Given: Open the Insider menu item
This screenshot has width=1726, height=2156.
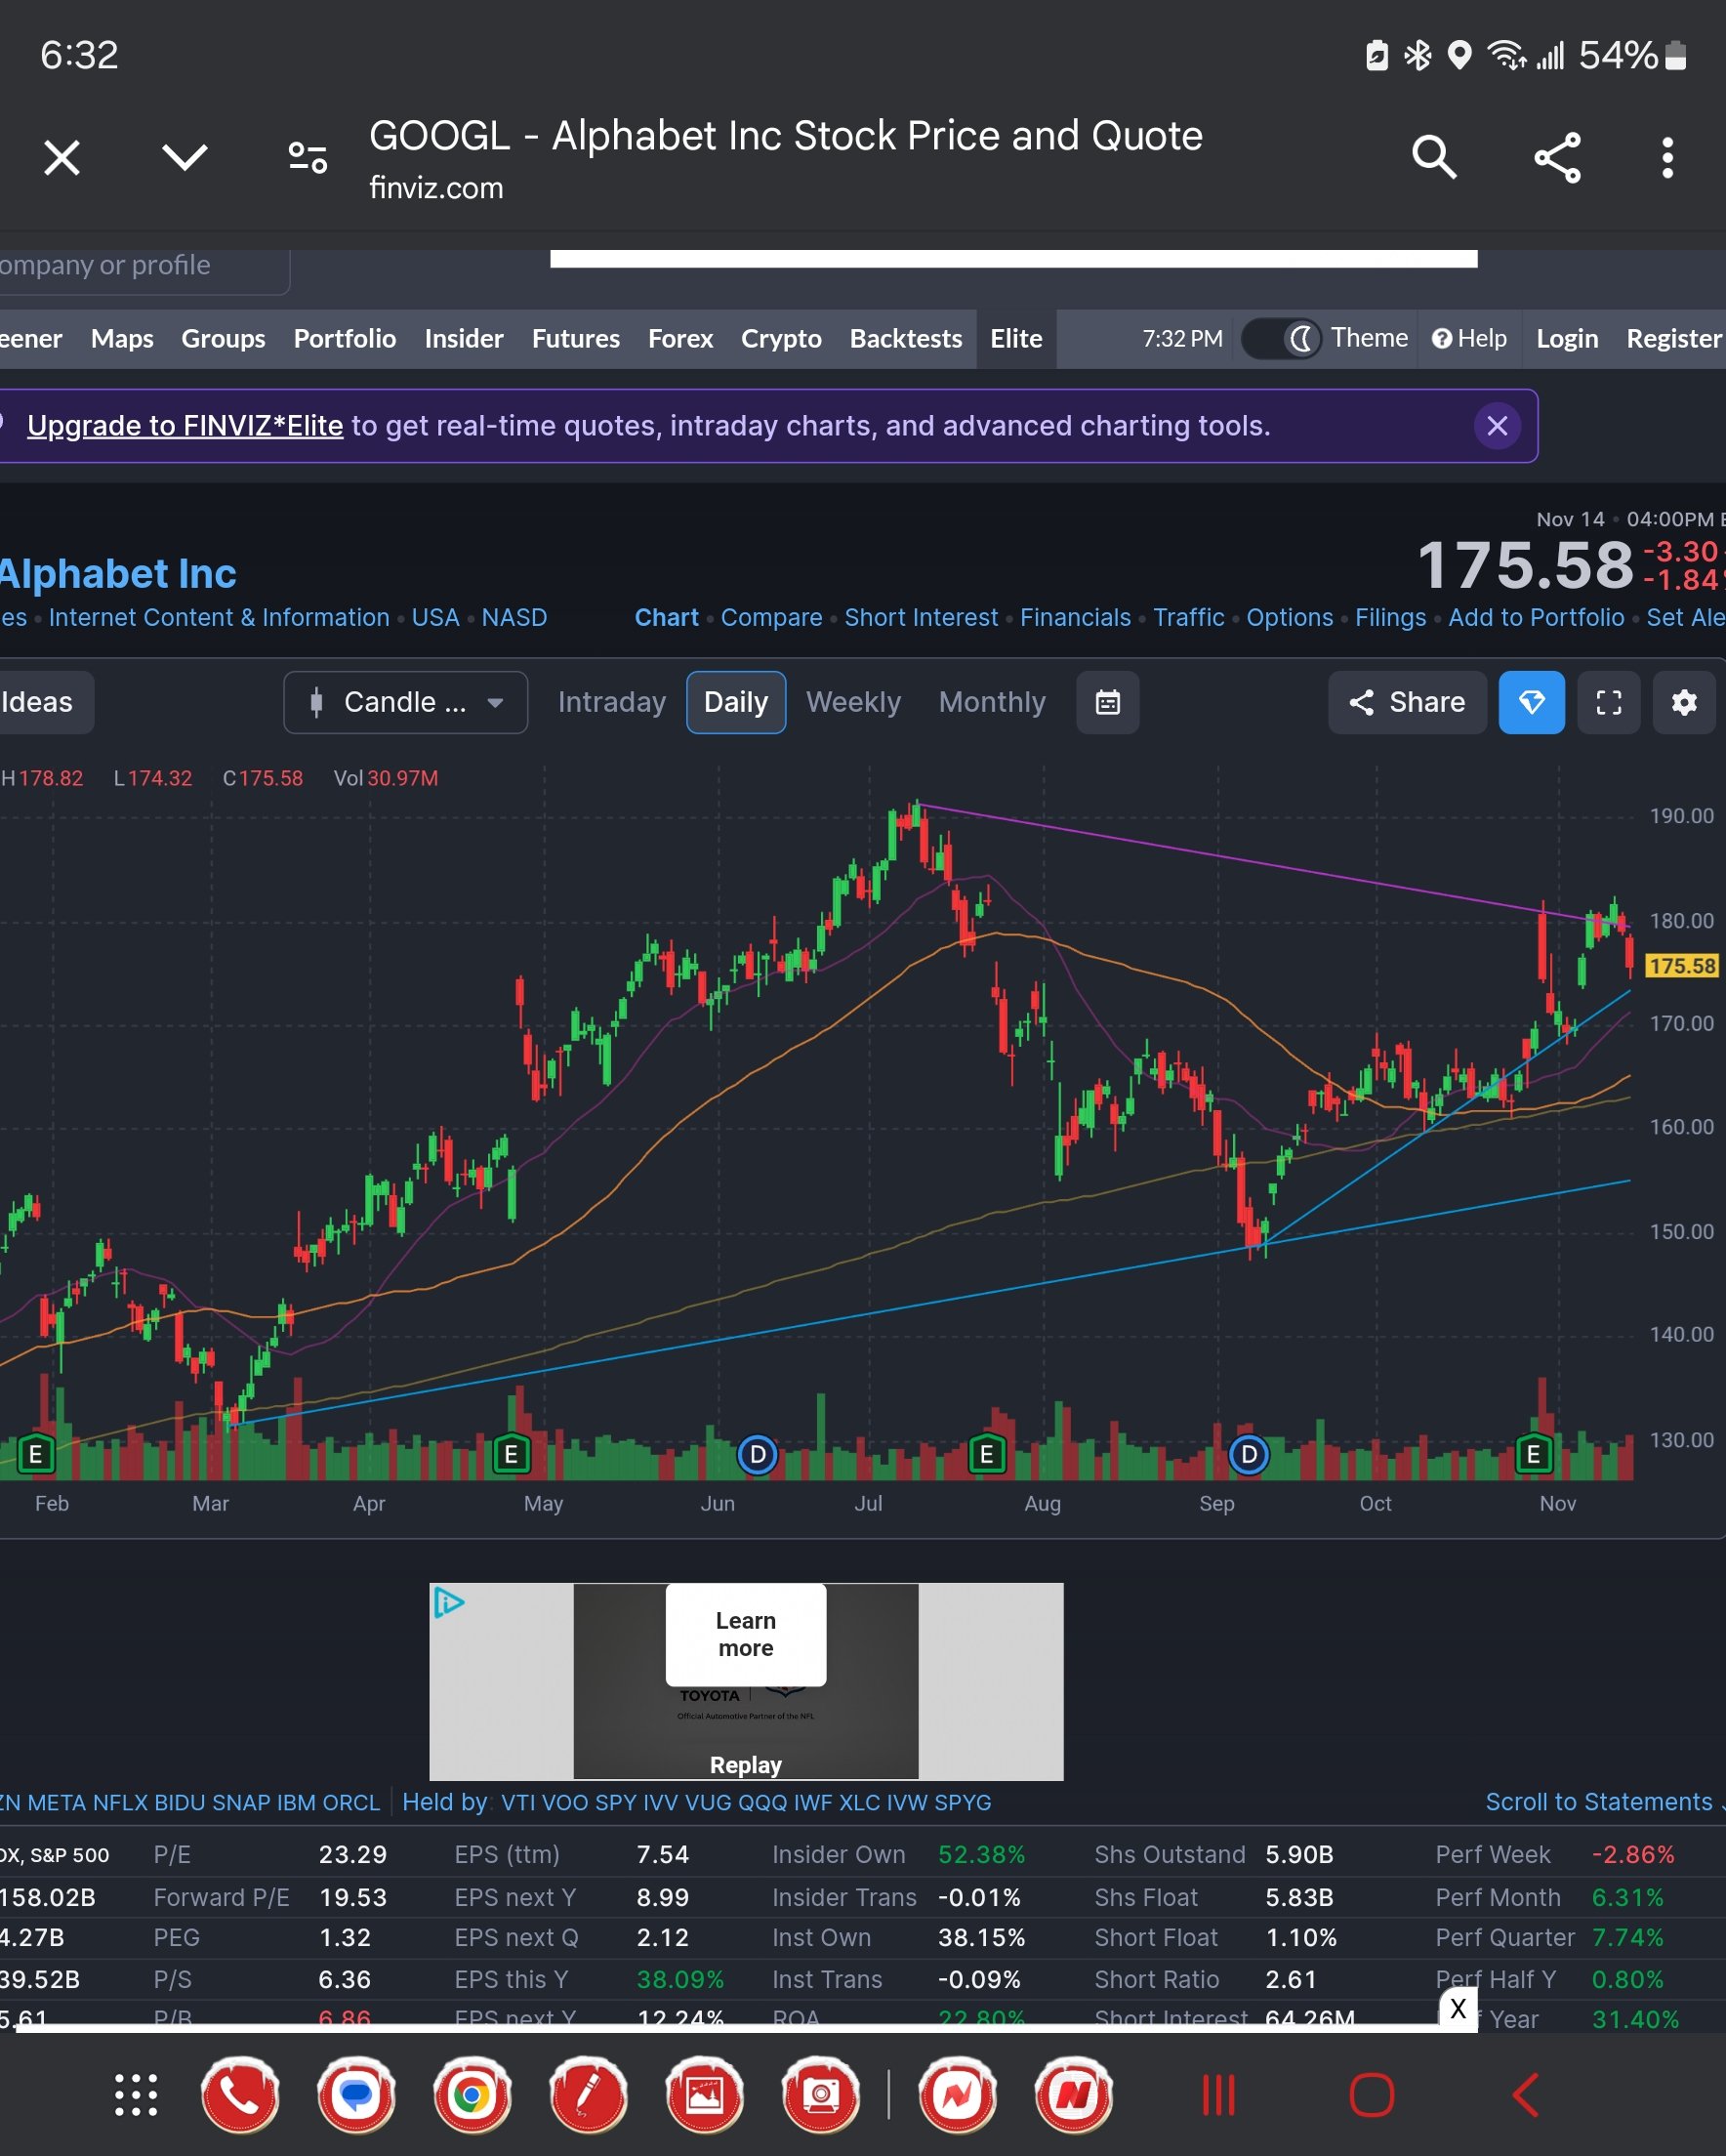Looking at the screenshot, I should point(464,339).
